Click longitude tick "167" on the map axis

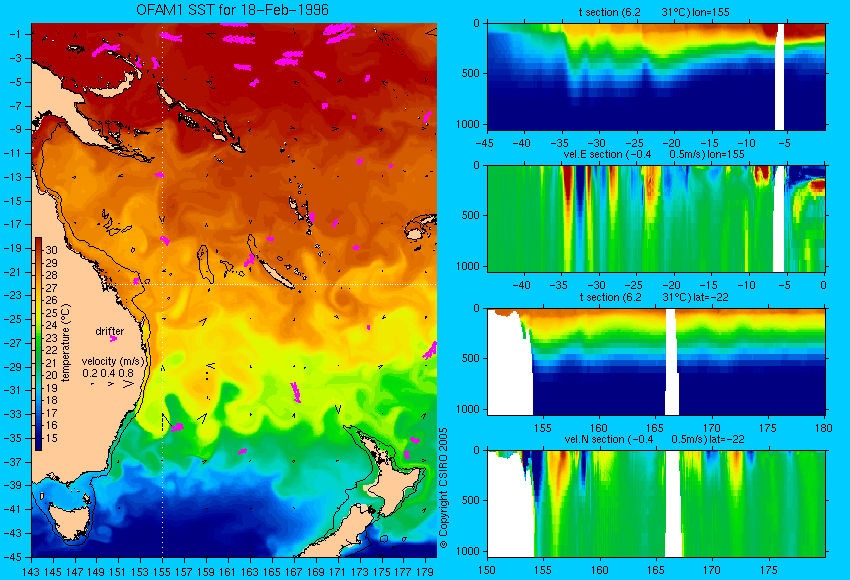[x=294, y=571]
